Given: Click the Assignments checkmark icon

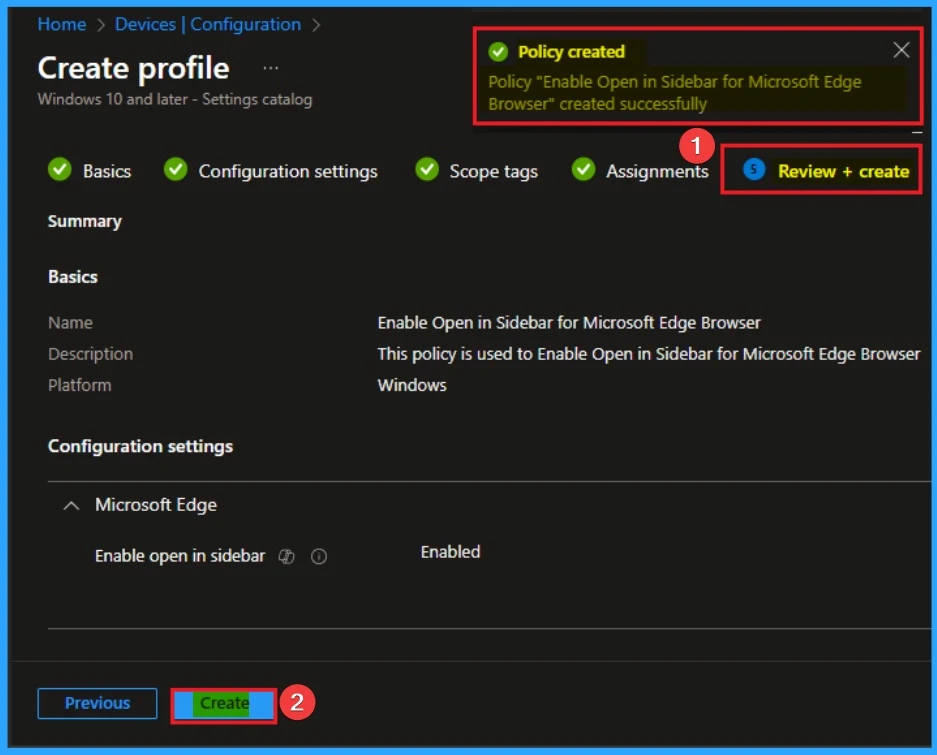Looking at the screenshot, I should point(583,170).
